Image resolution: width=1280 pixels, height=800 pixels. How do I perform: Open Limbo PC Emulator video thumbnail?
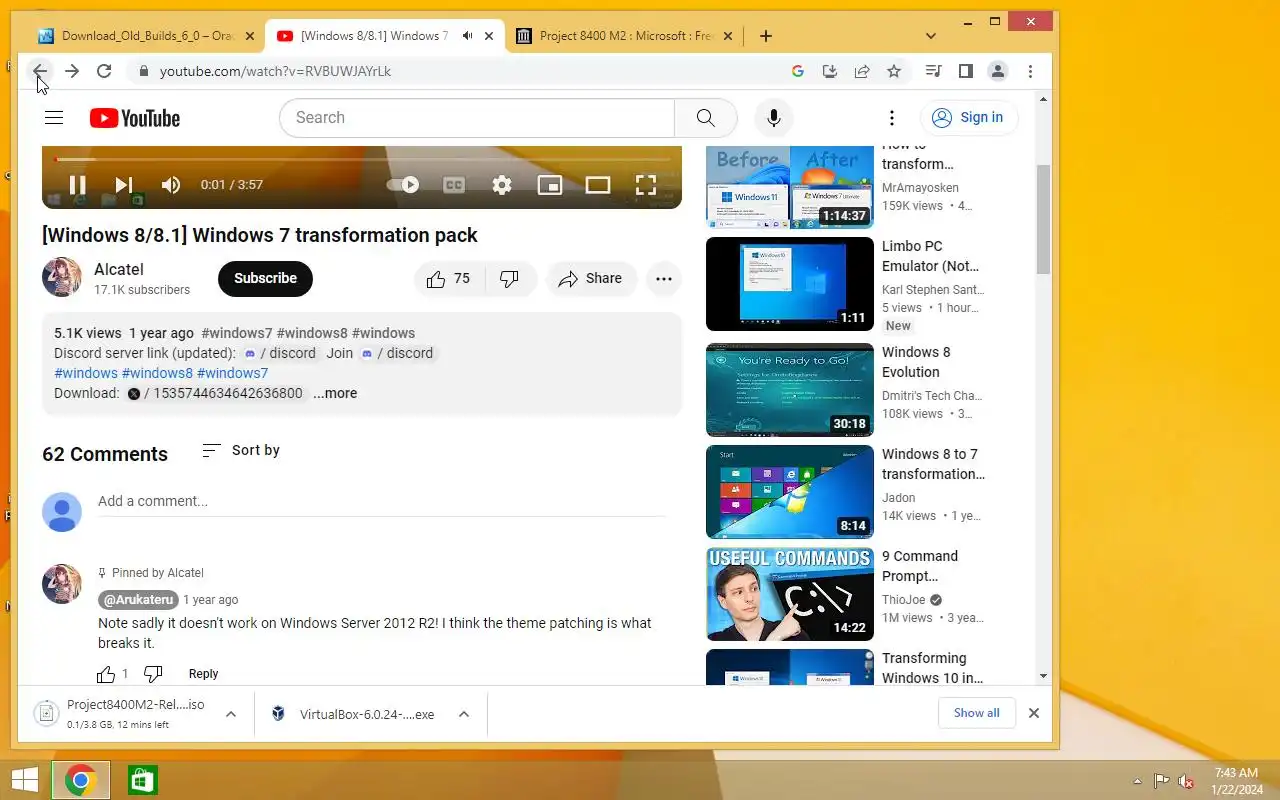790,284
